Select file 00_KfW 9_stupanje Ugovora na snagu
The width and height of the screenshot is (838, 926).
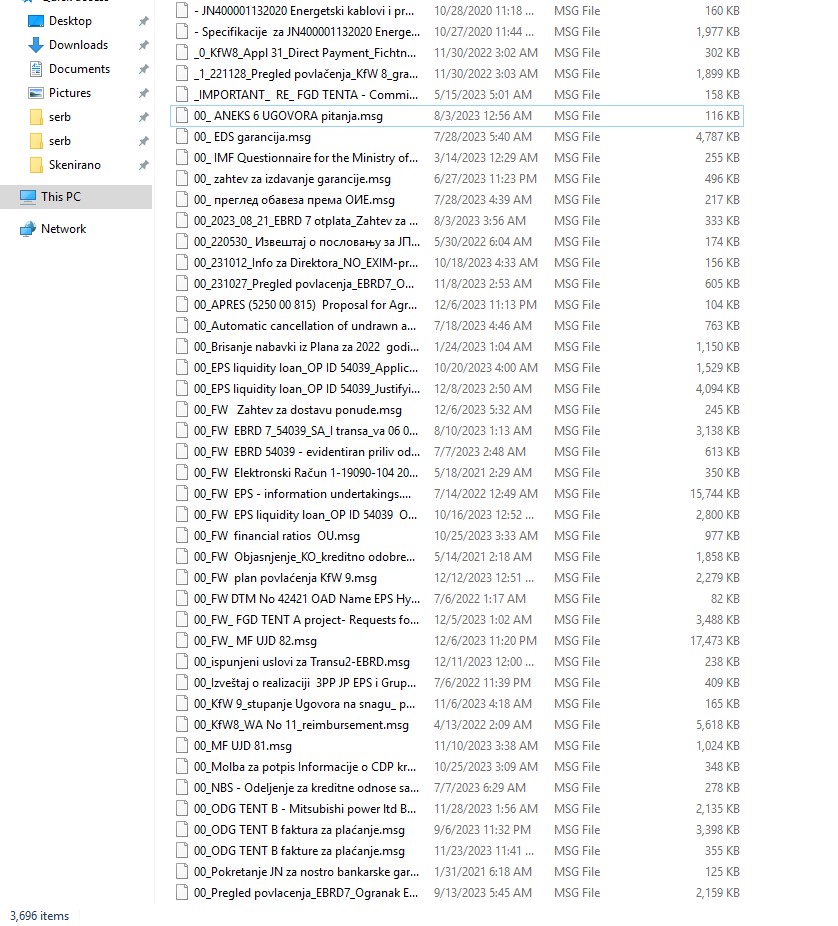click(x=305, y=704)
